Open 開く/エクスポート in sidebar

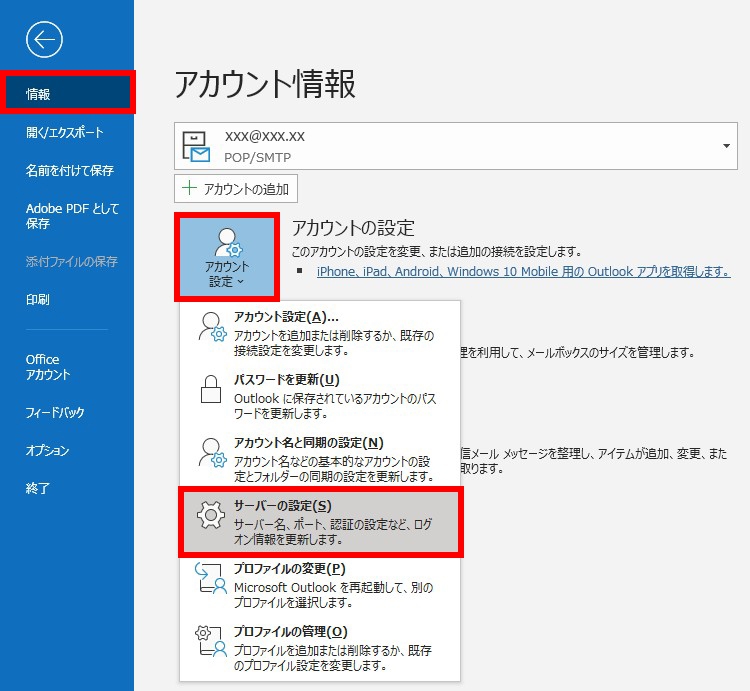point(65,132)
